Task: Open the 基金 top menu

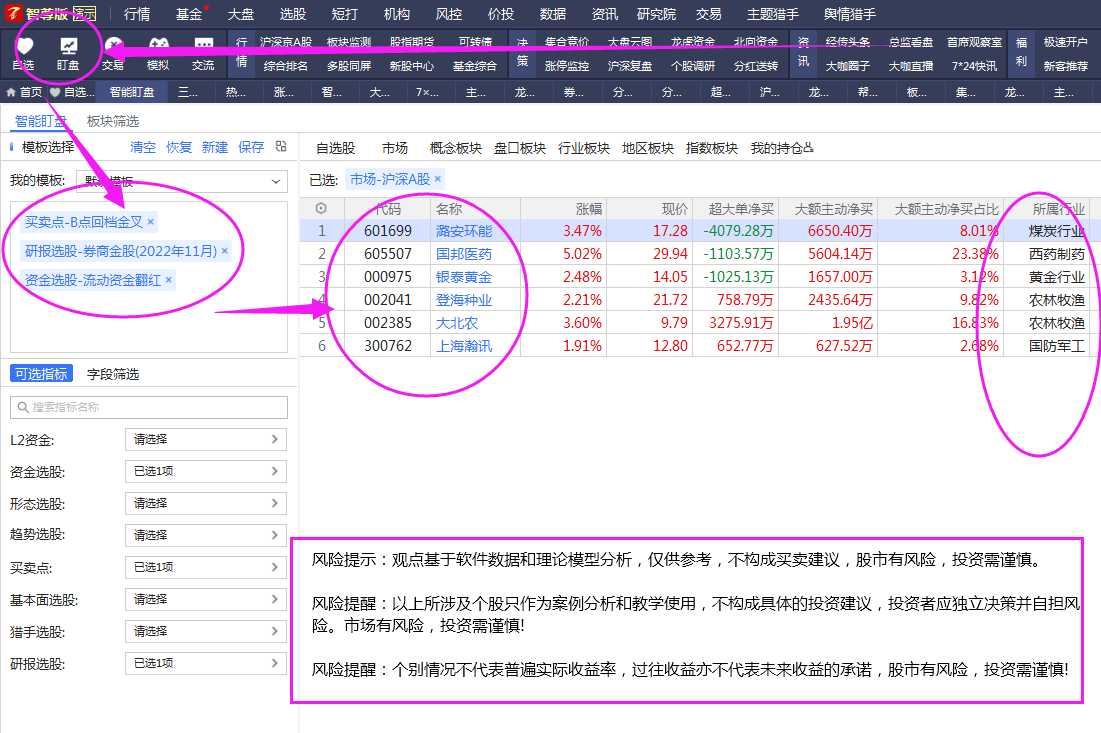Action: pos(189,14)
